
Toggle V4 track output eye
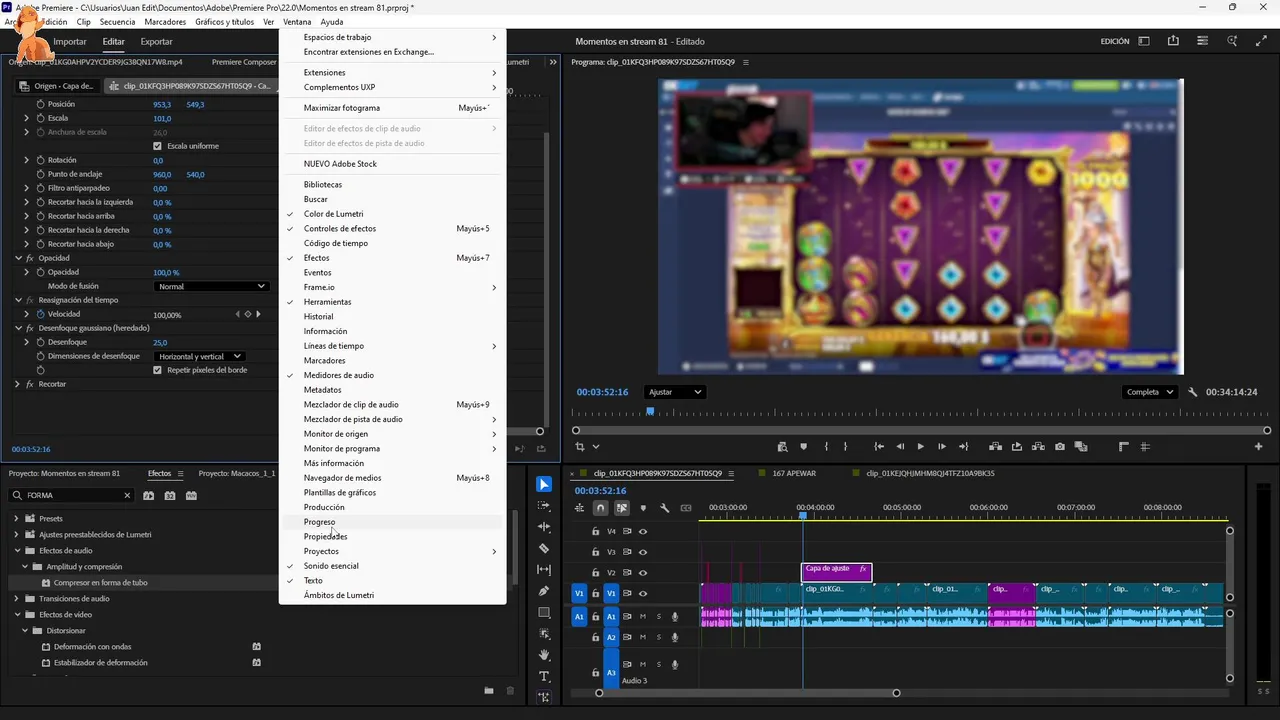pos(643,531)
